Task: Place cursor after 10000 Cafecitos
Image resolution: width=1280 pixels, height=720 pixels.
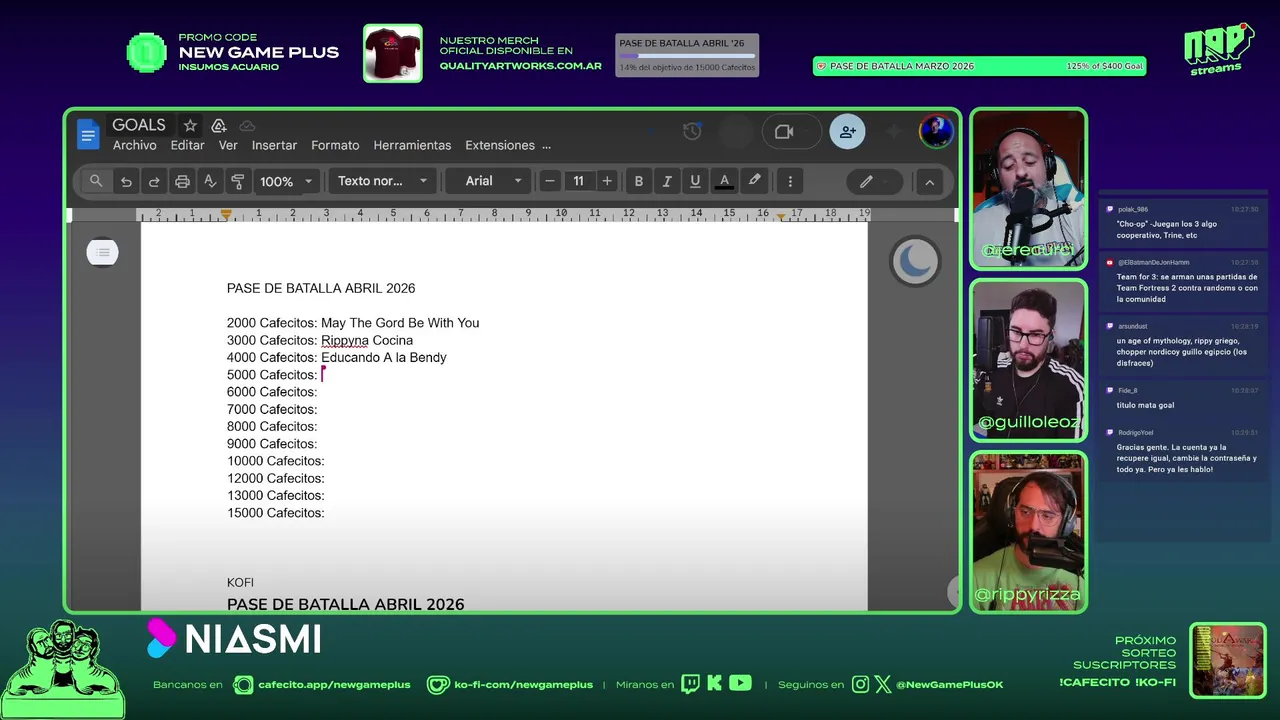Action: pos(327,461)
